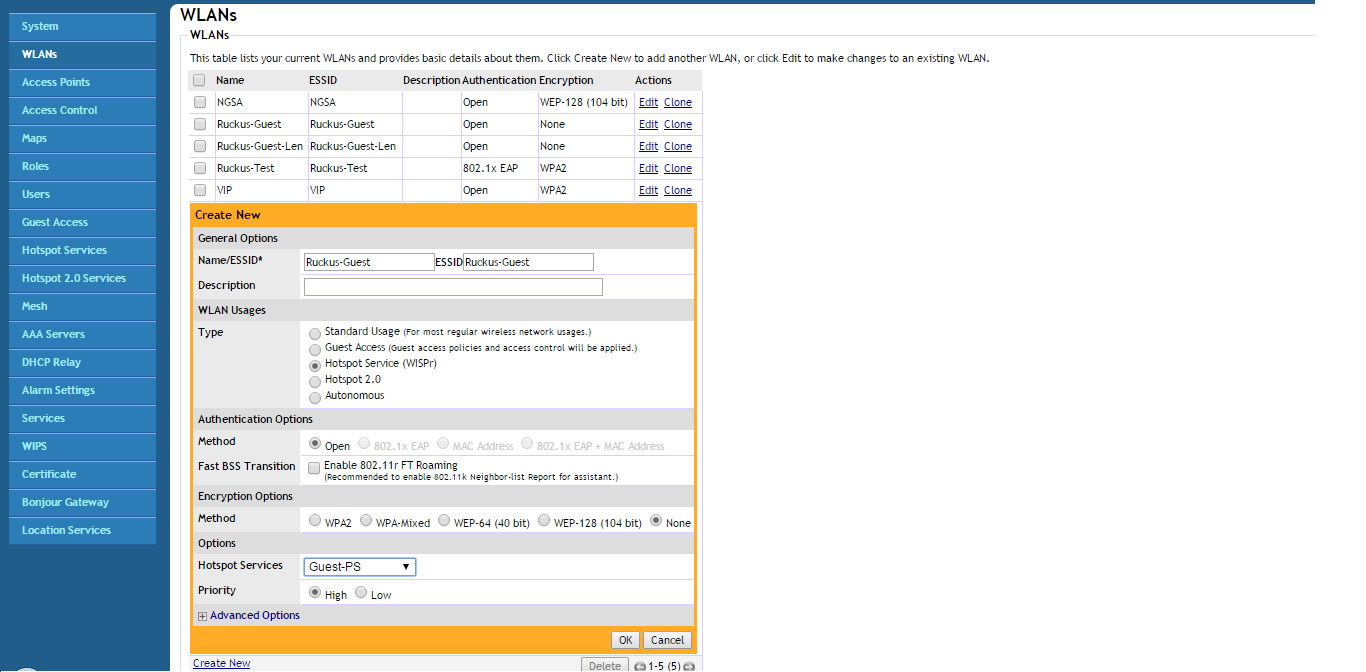Click the Description input field
This screenshot has width=1366, height=672.
click(x=453, y=287)
